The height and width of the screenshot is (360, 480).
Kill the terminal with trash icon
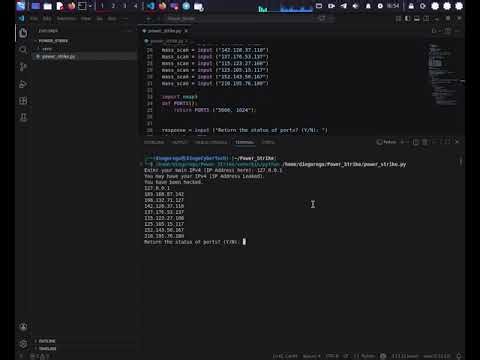[425, 142]
